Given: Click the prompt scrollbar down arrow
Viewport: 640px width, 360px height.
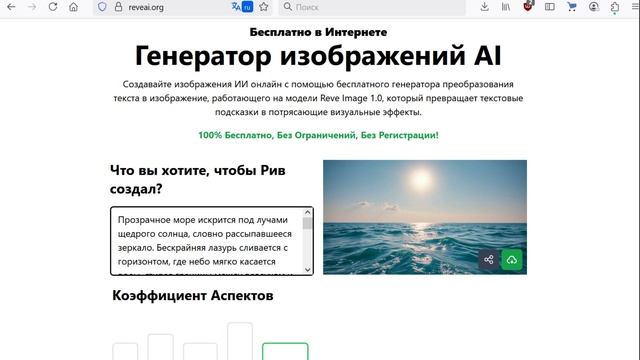Looking at the screenshot, I should click(x=308, y=269).
